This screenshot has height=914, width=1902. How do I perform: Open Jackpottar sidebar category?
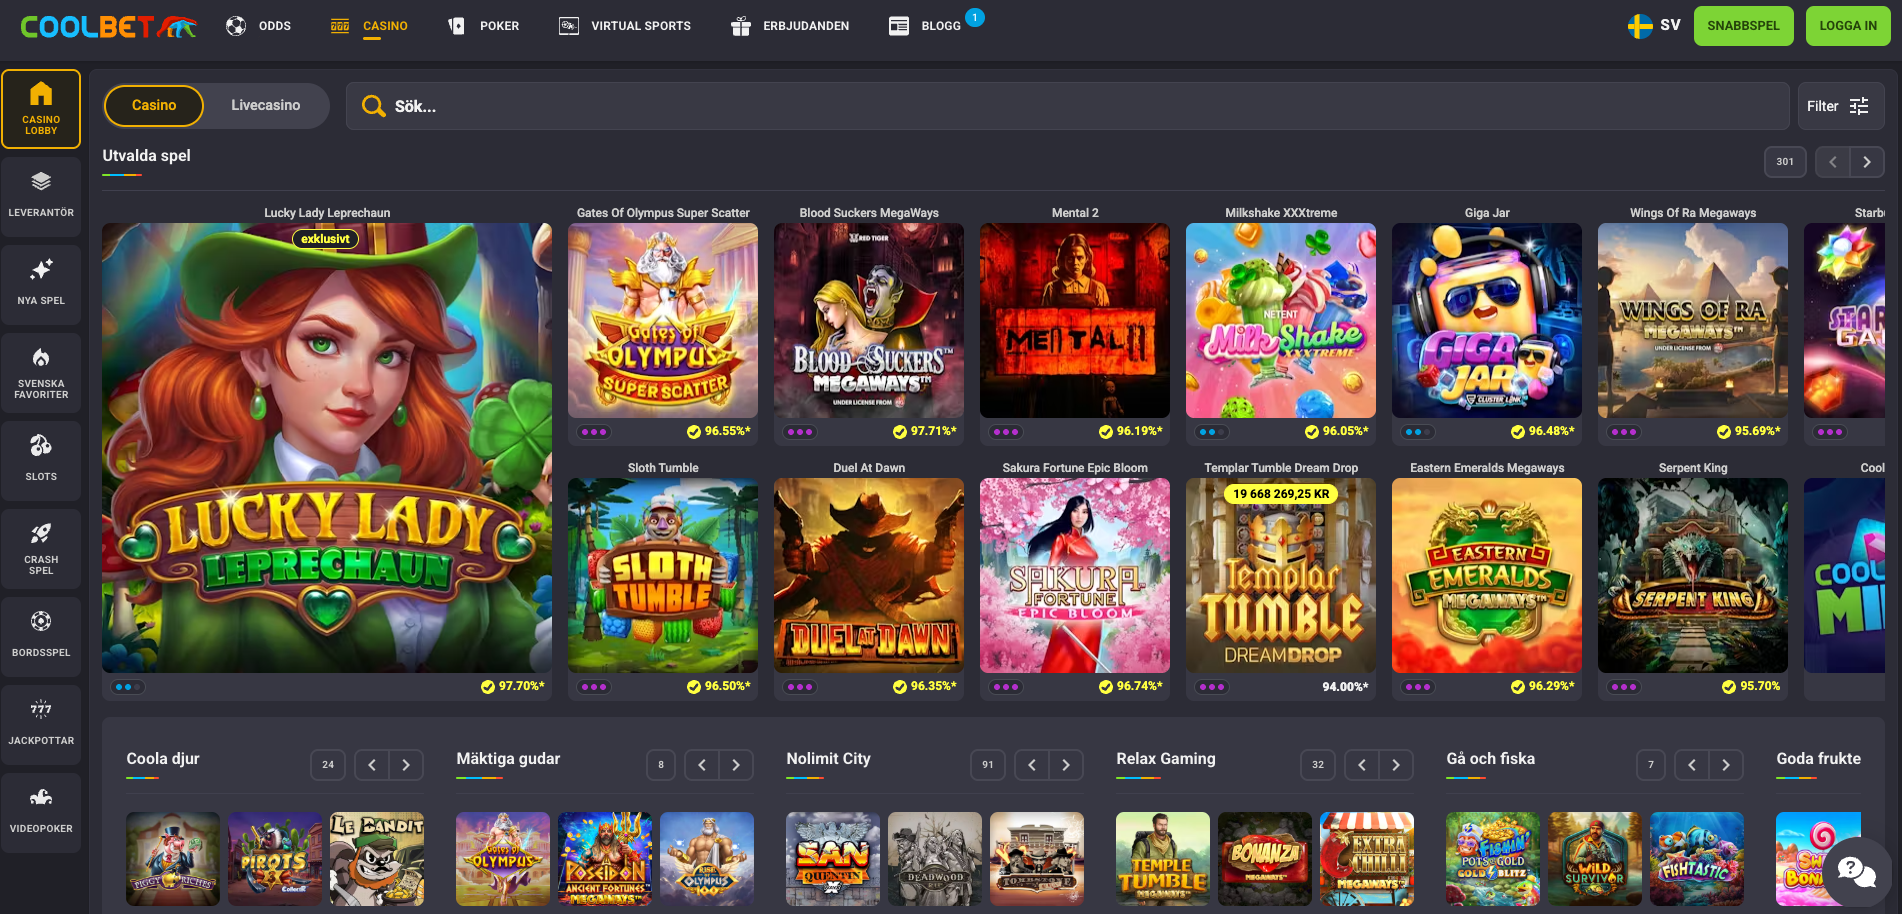(41, 725)
